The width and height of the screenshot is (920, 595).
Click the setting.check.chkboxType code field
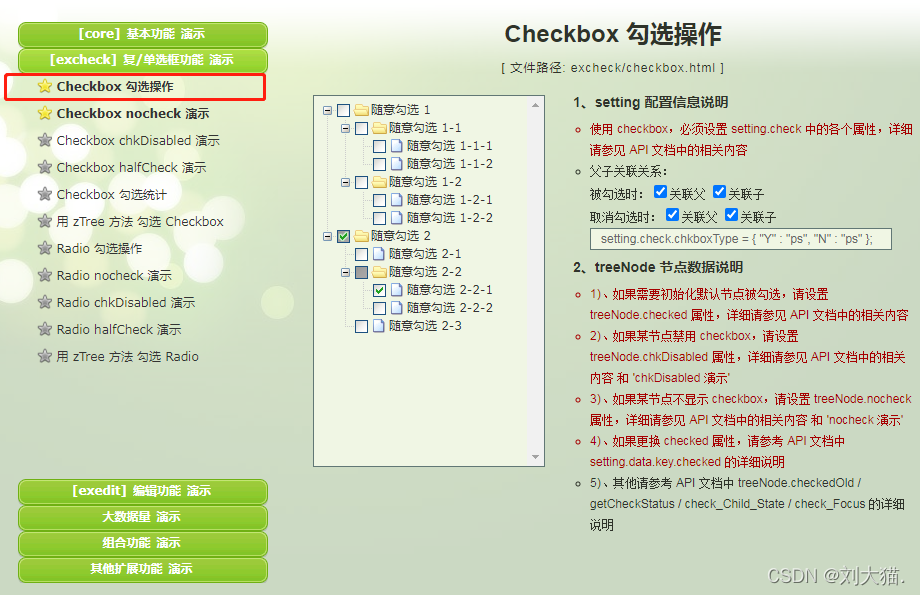click(x=740, y=239)
